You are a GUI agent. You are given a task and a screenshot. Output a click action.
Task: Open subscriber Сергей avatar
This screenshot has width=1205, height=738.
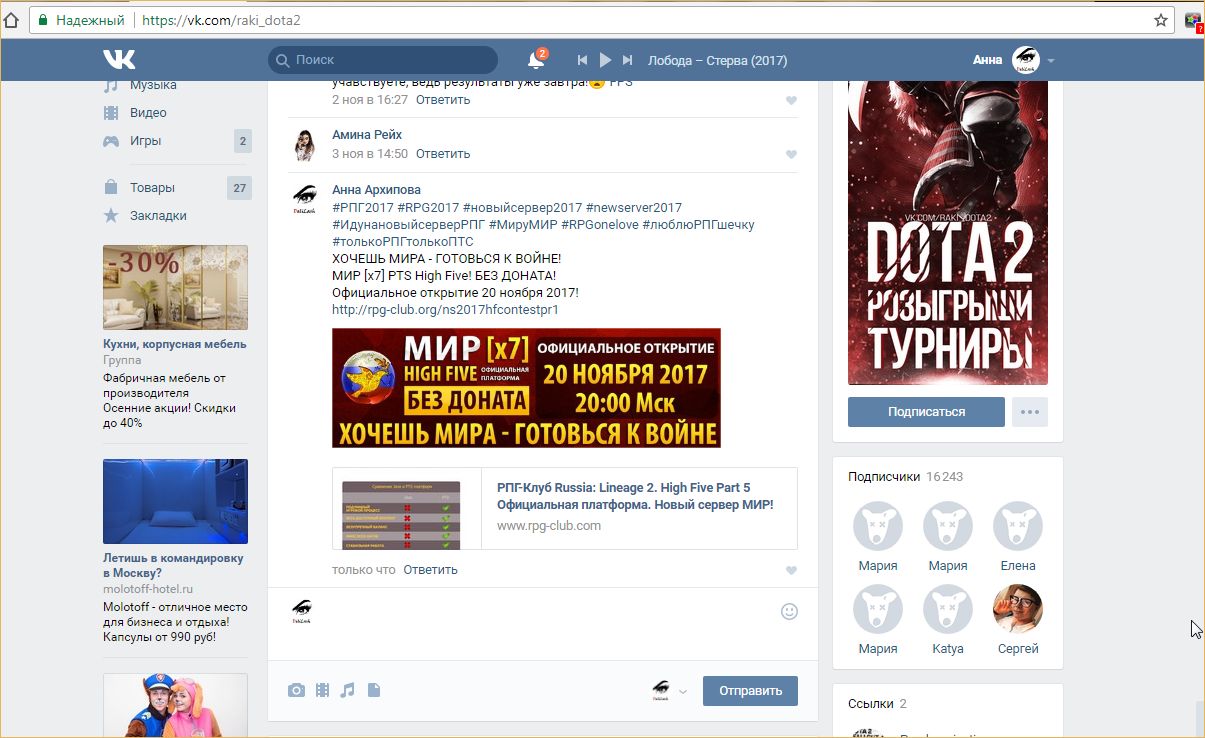[1018, 609]
